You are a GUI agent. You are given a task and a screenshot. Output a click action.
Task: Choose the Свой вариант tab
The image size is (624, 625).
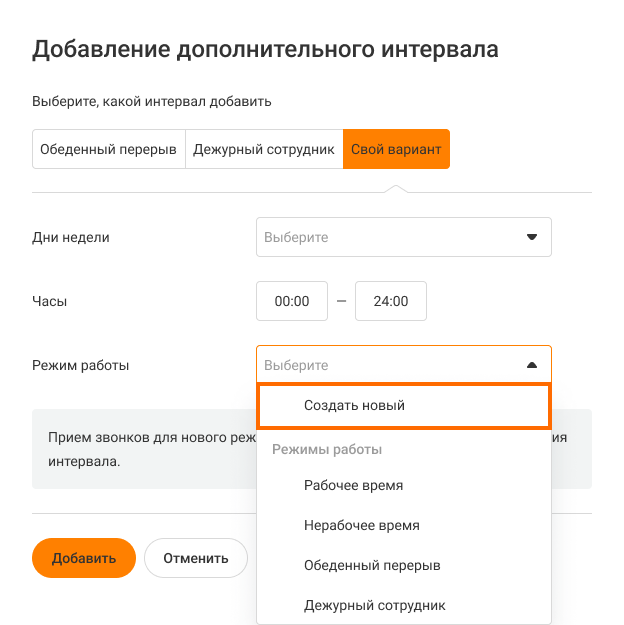(396, 149)
